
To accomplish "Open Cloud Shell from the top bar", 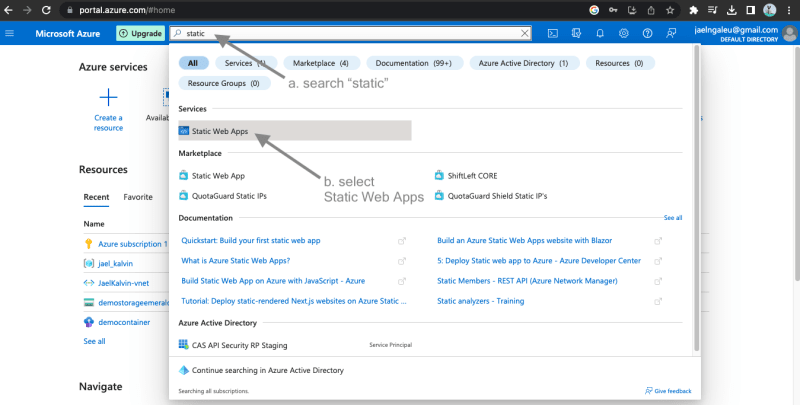I will coord(553,34).
